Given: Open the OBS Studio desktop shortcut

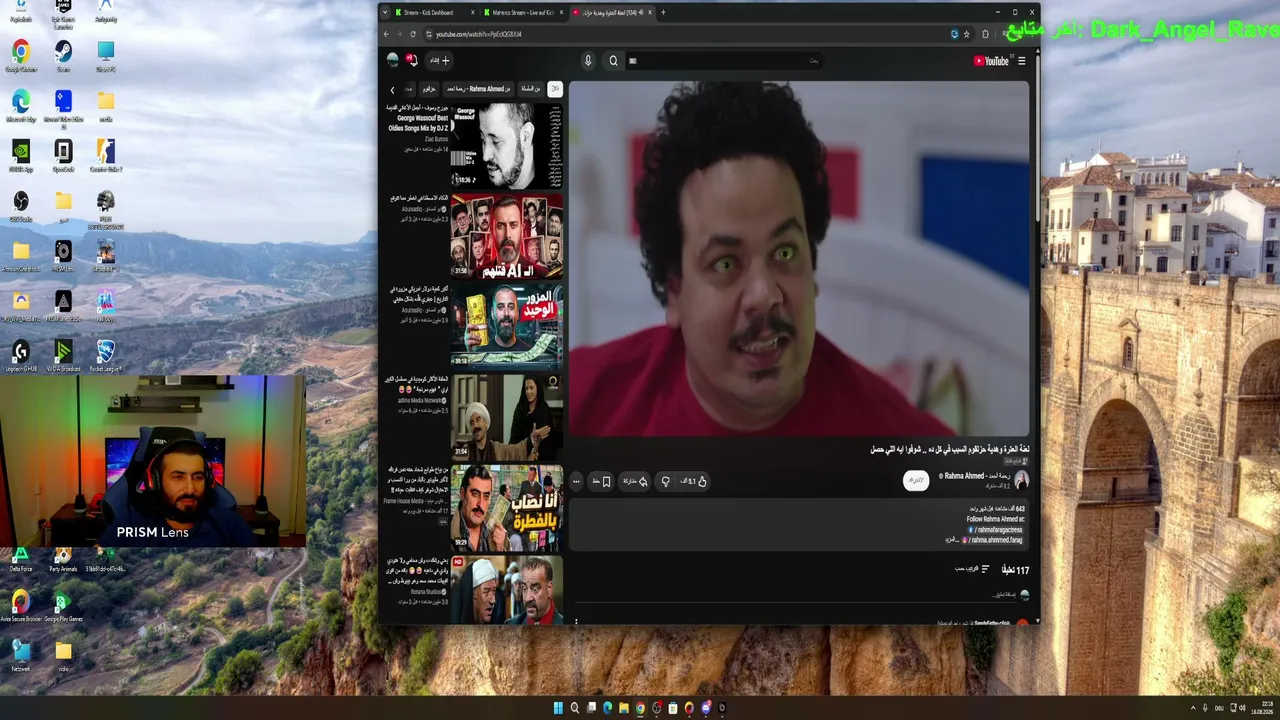Looking at the screenshot, I should click(x=21, y=206).
